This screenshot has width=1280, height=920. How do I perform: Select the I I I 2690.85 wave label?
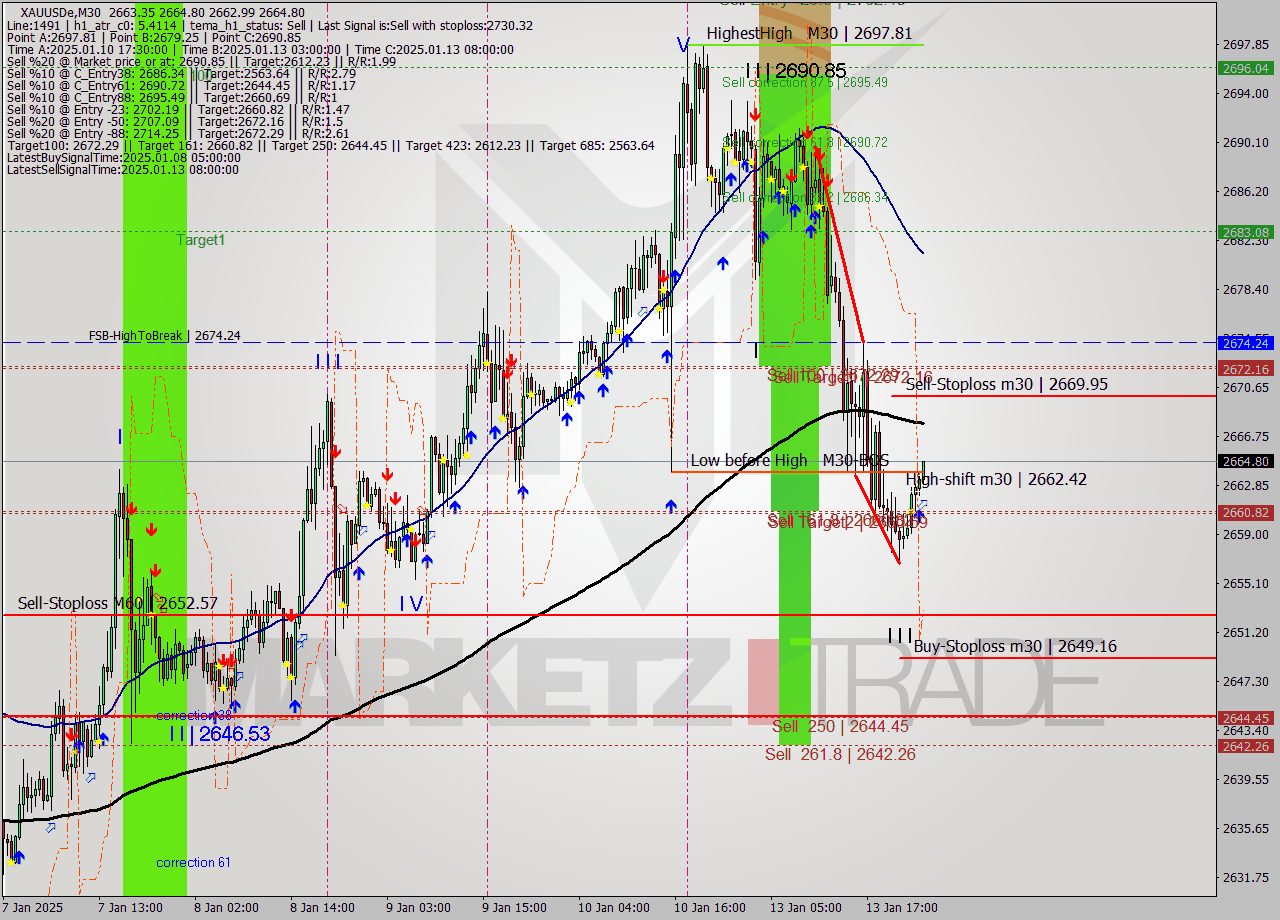pos(796,70)
